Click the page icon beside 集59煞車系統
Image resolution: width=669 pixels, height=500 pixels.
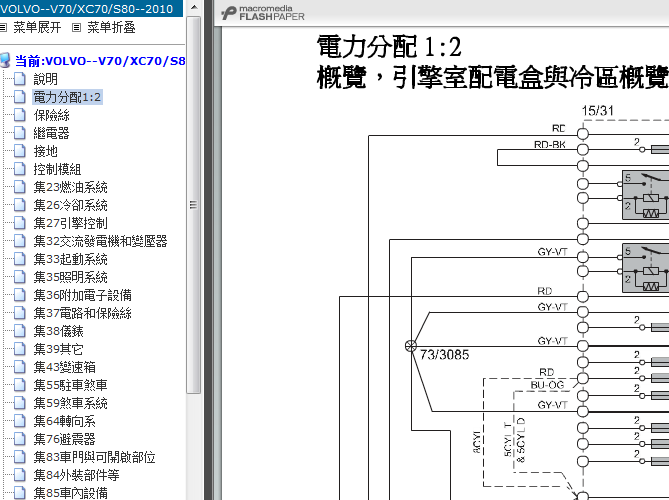coord(20,403)
